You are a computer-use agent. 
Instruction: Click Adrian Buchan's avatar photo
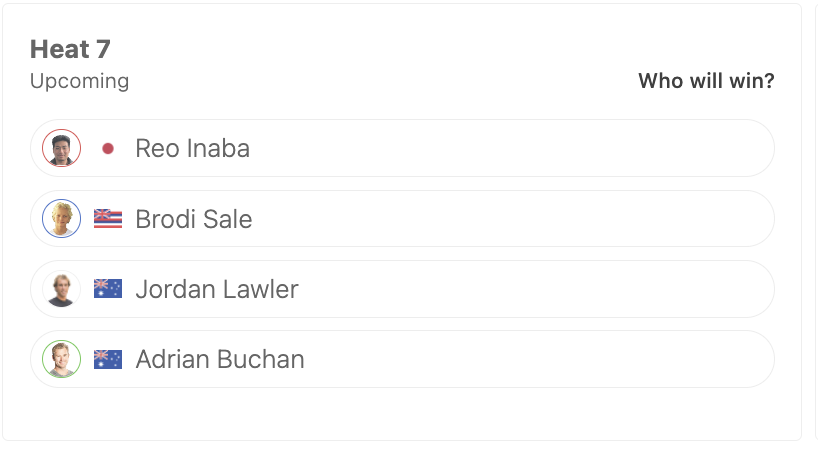point(62,359)
